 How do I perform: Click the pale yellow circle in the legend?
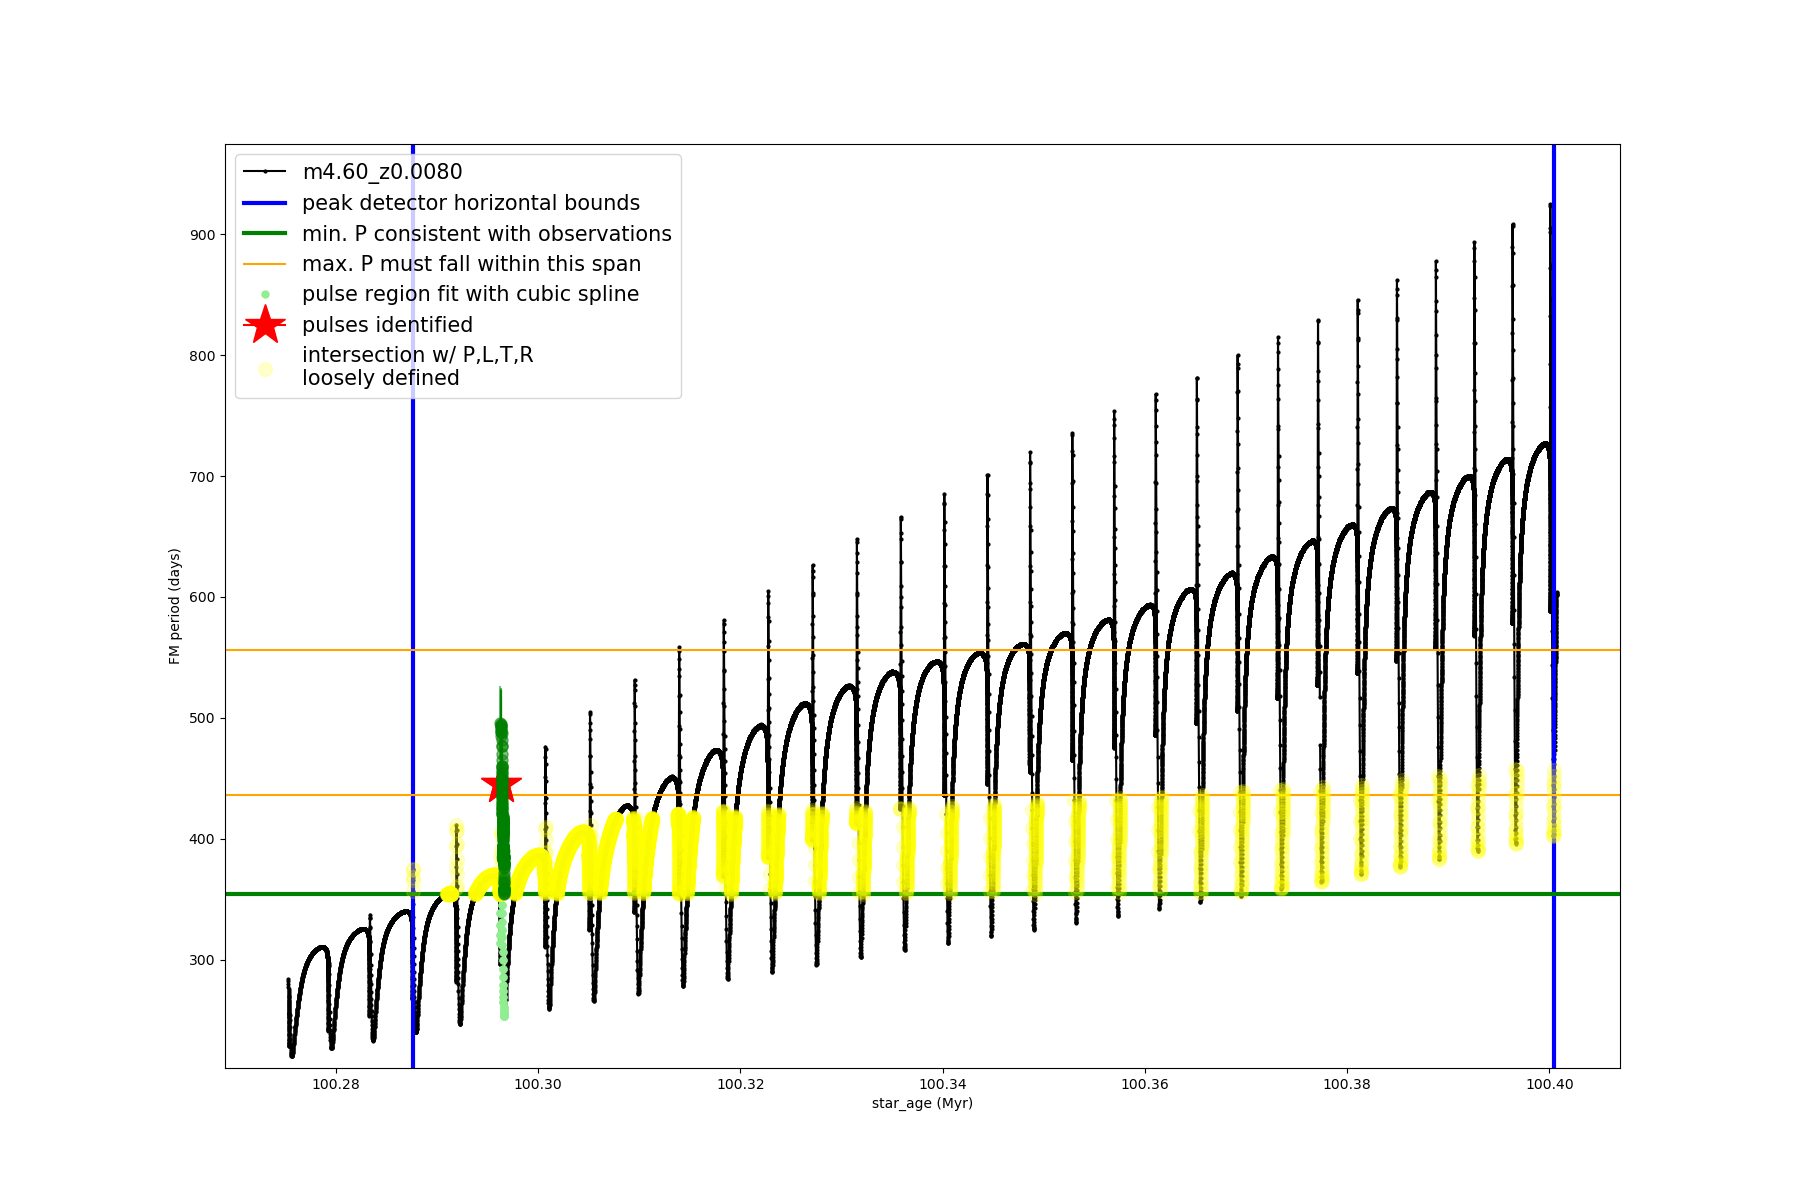(265, 369)
